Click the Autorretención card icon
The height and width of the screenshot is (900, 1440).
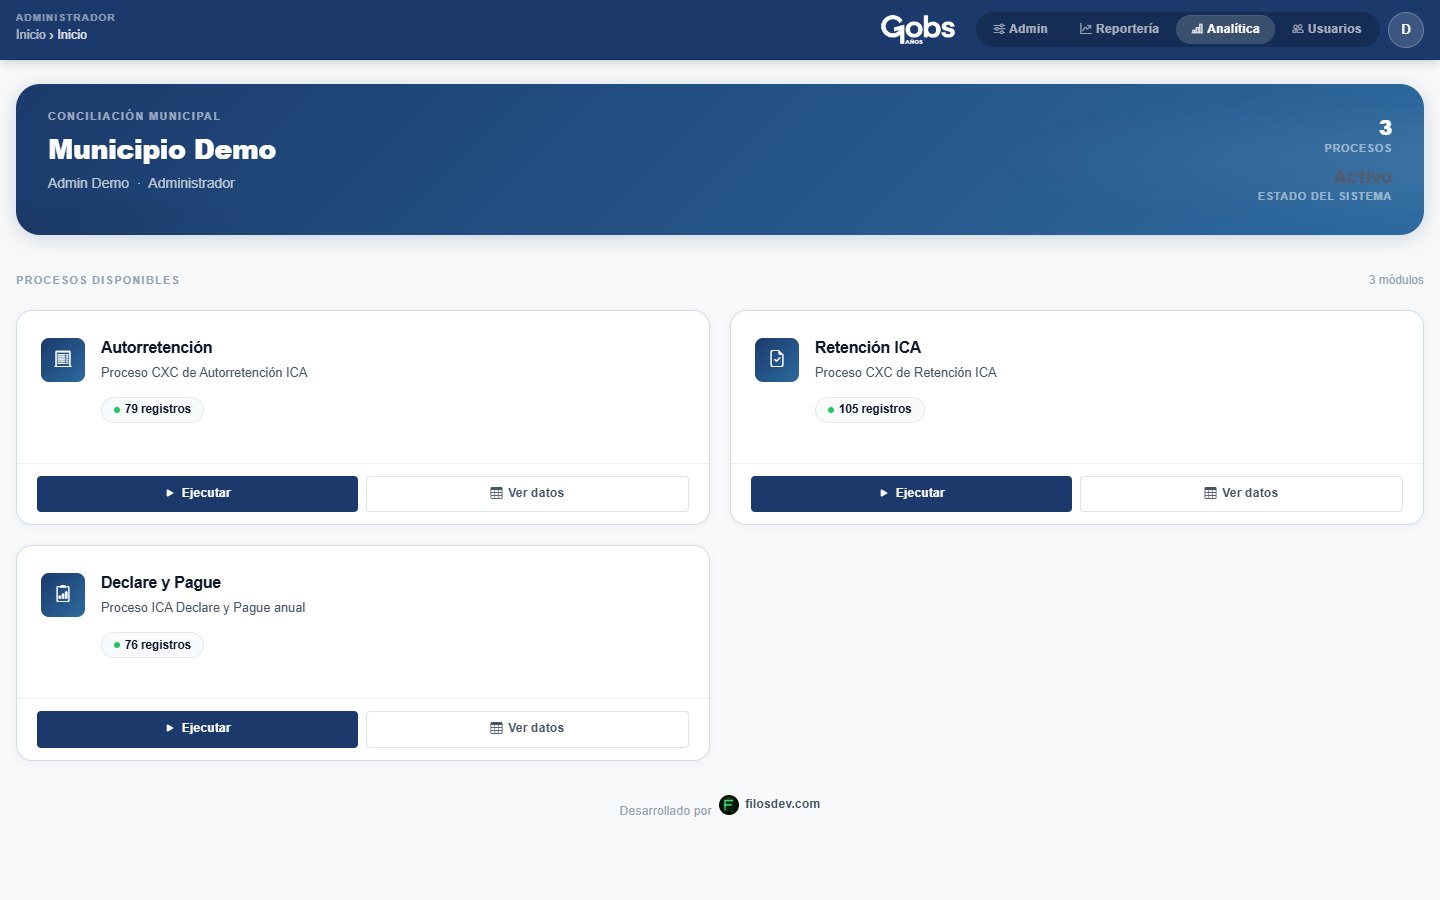click(63, 359)
